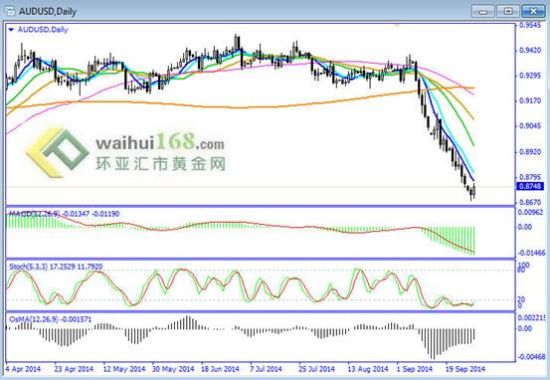This screenshot has height=380, width=550.
Task: Click the 7 Jul 2014 date label
Action: coord(266,369)
